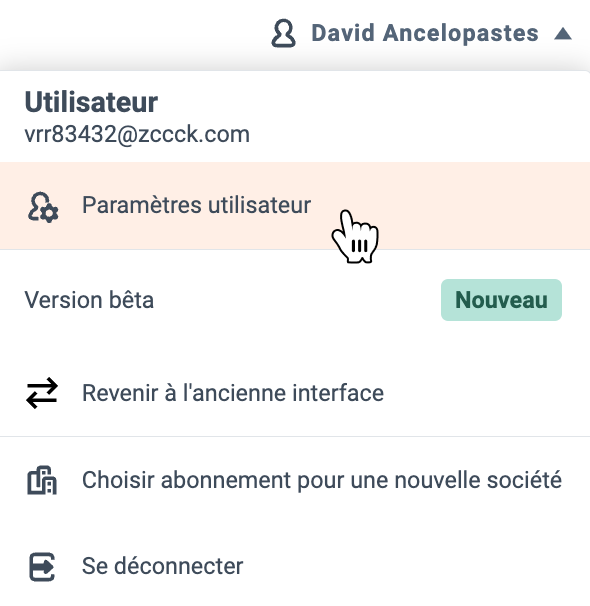Click Se déconnecter to sign out

click(295, 567)
